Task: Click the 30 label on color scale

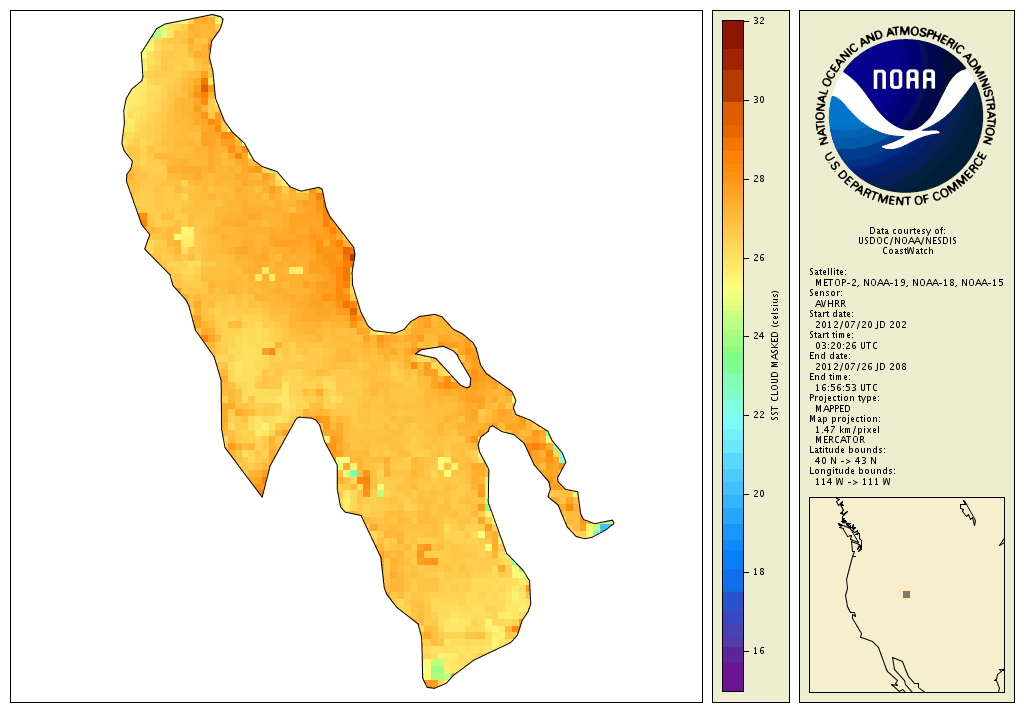Action: pos(759,100)
